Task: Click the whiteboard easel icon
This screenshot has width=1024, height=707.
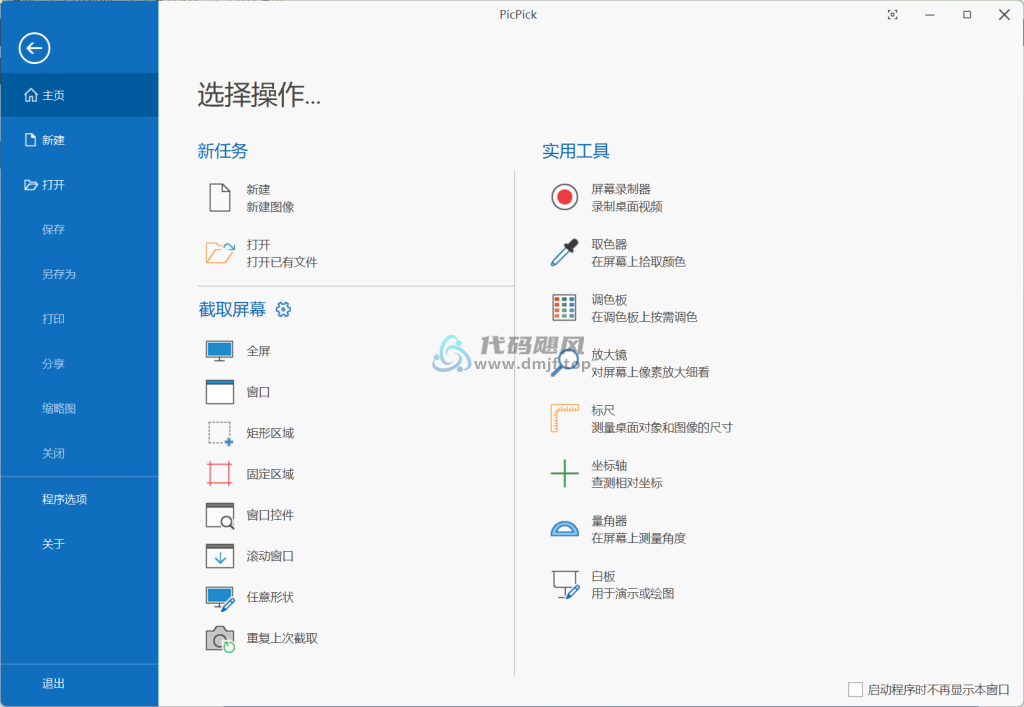Action: click(x=566, y=584)
